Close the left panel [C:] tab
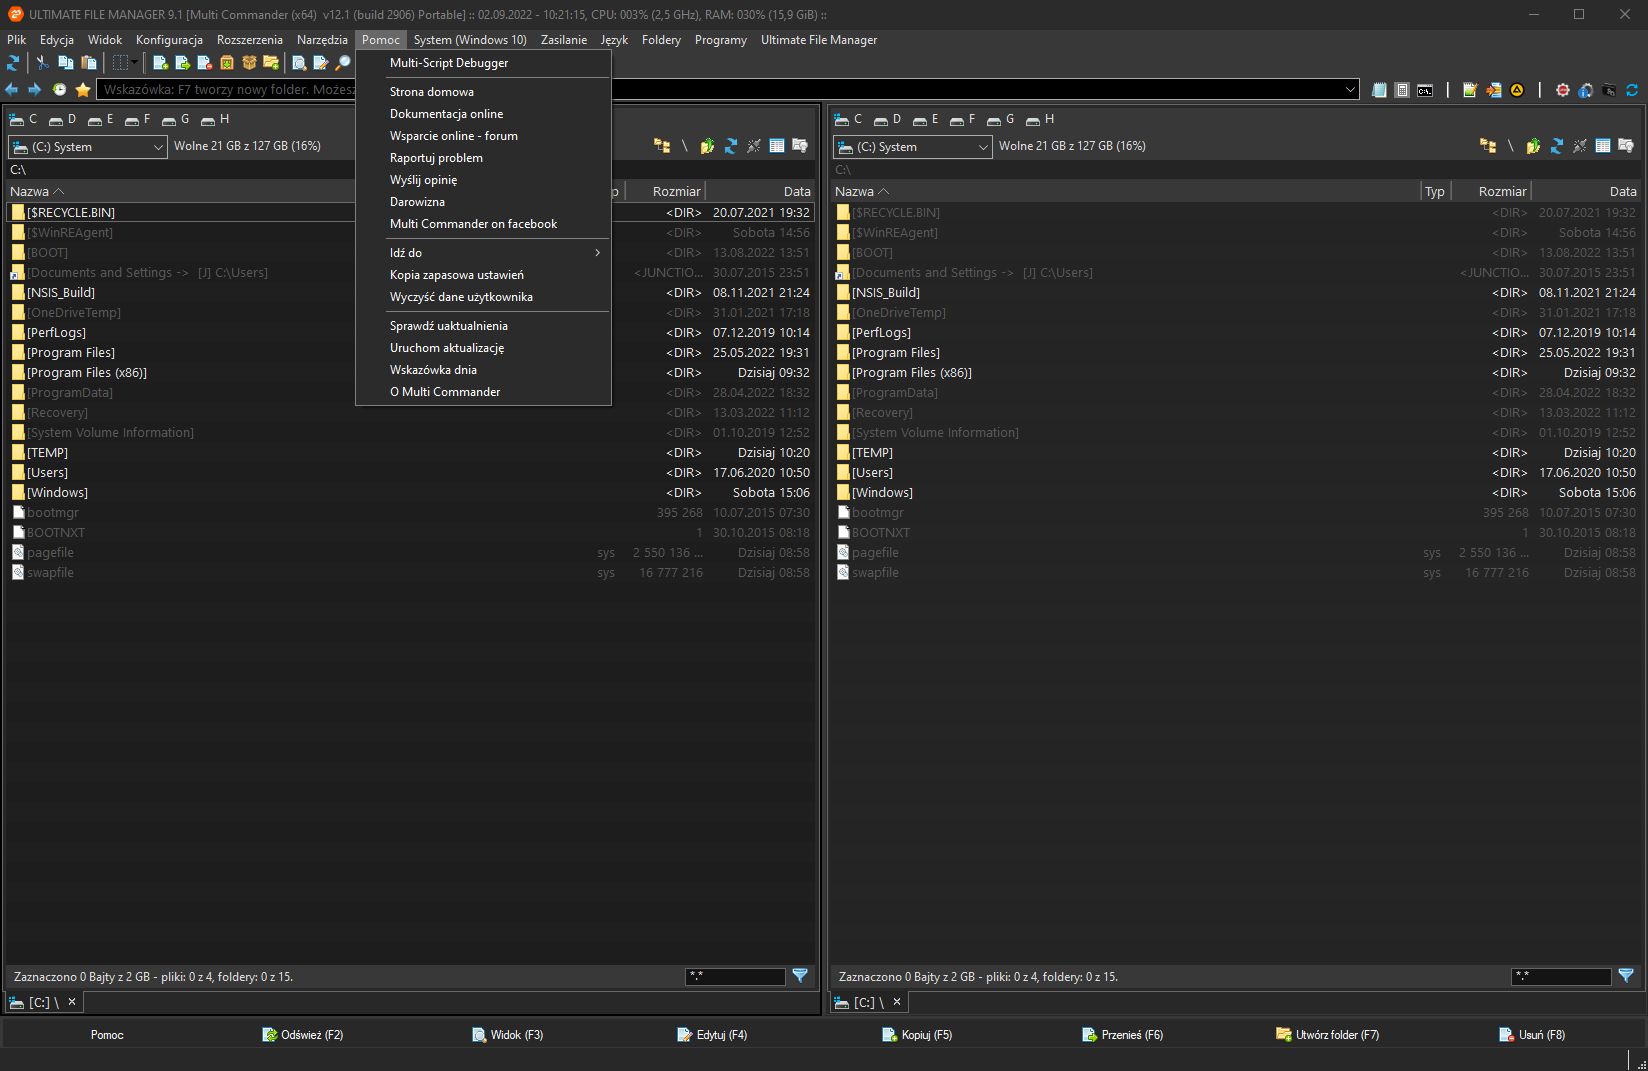Viewport: 1648px width, 1071px height. (x=72, y=1002)
